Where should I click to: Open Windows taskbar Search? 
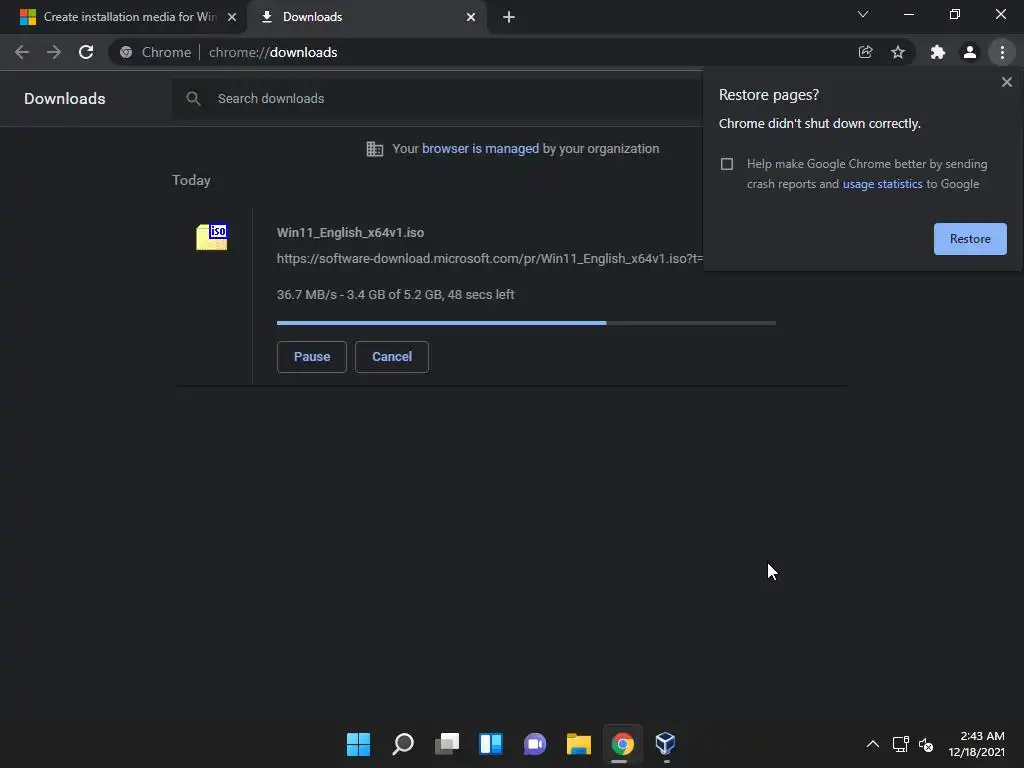pyautogui.click(x=403, y=744)
